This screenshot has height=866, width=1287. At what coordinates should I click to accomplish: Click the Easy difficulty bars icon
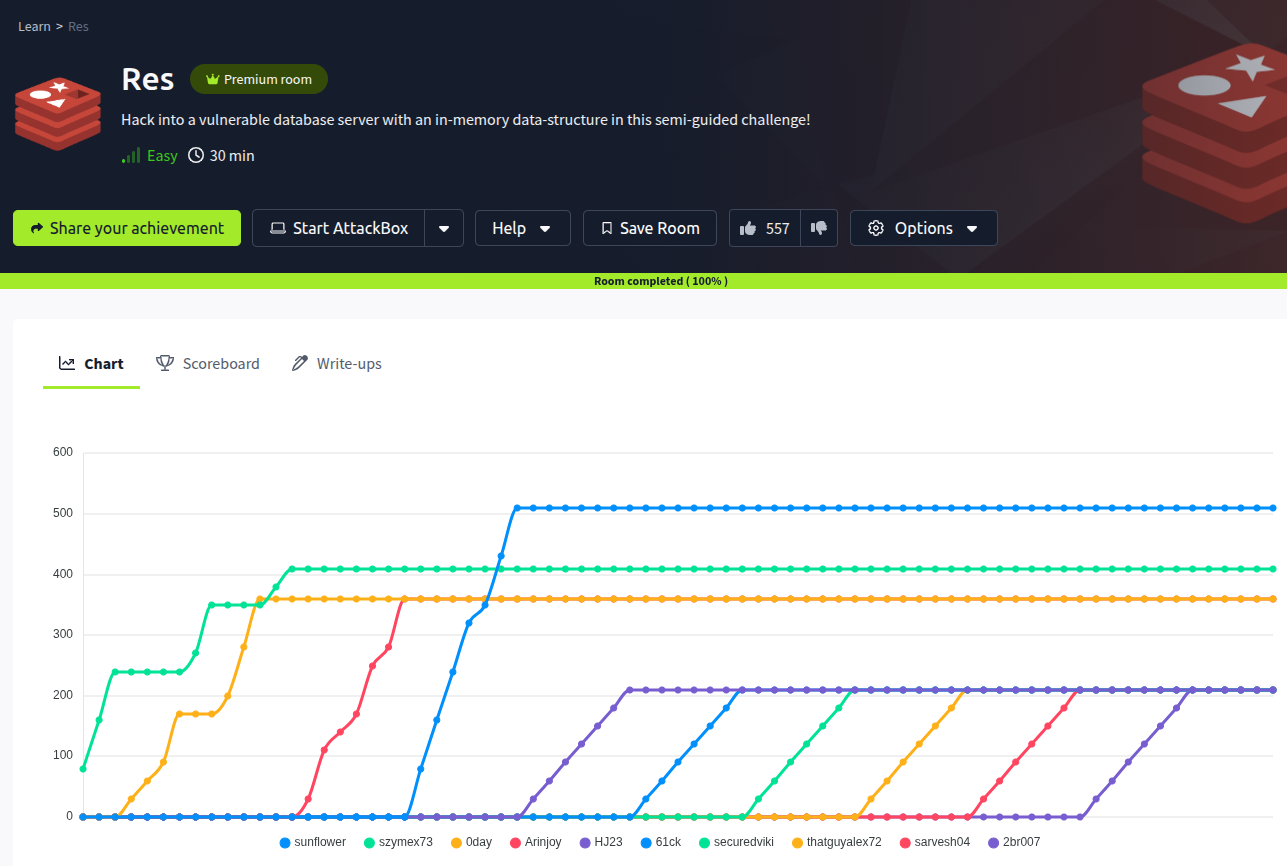pyautogui.click(x=131, y=156)
